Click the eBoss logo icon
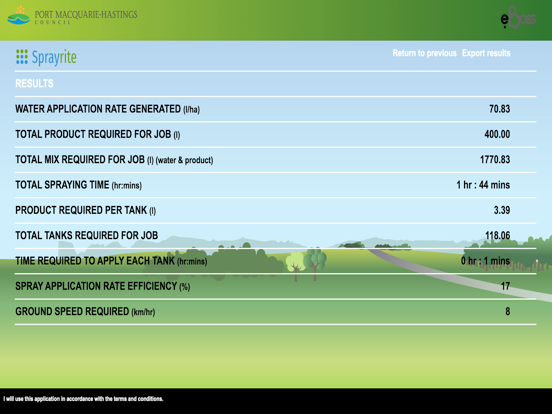 [x=518, y=17]
